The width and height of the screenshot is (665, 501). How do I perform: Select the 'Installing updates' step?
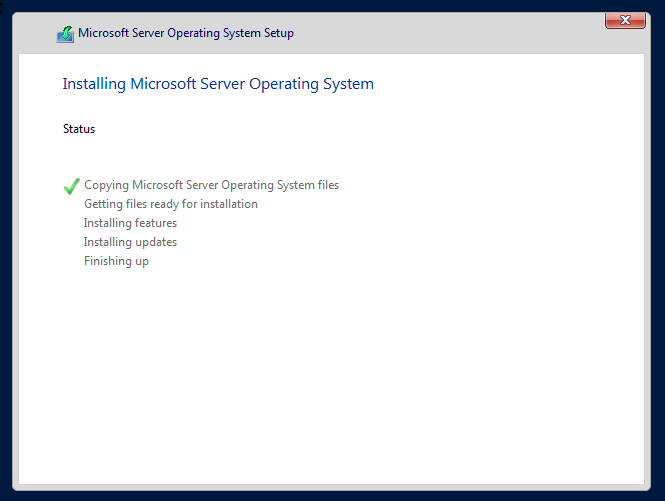click(130, 242)
